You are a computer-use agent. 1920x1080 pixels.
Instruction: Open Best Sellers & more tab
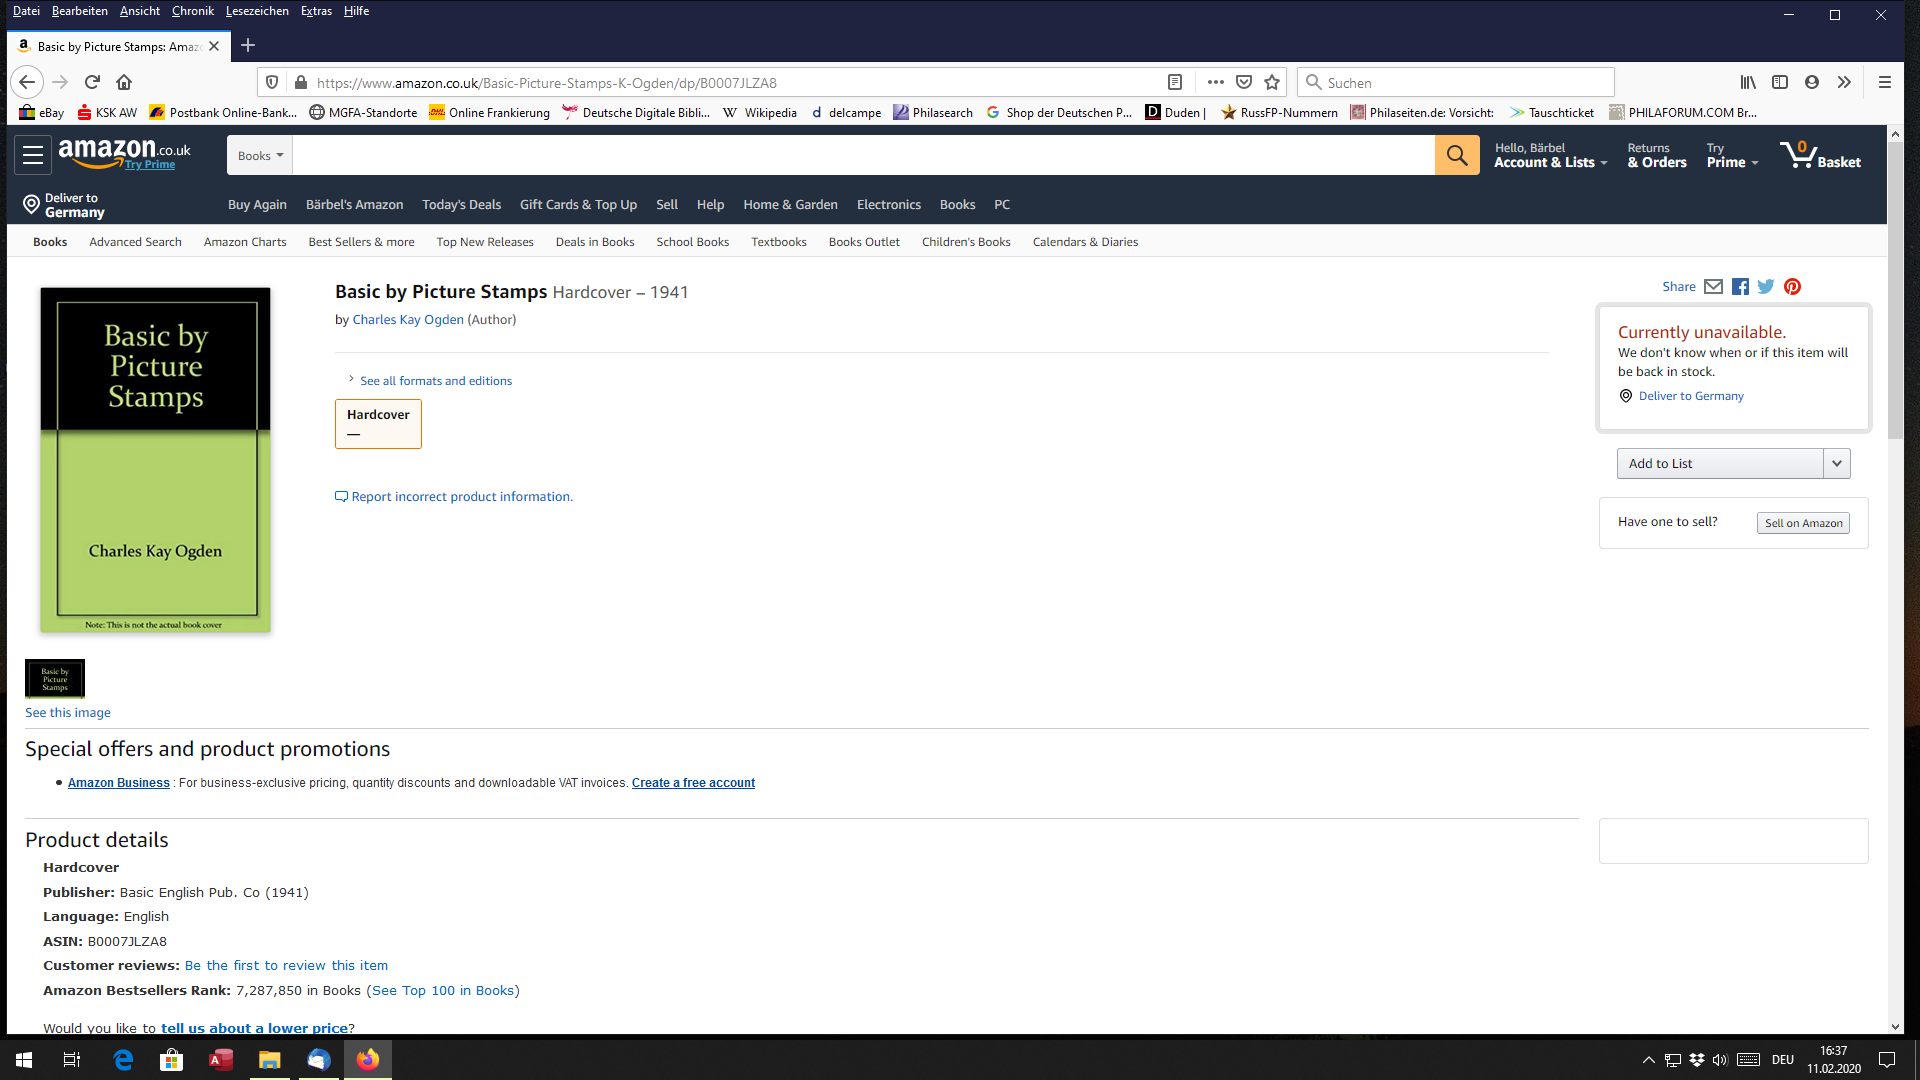361,242
